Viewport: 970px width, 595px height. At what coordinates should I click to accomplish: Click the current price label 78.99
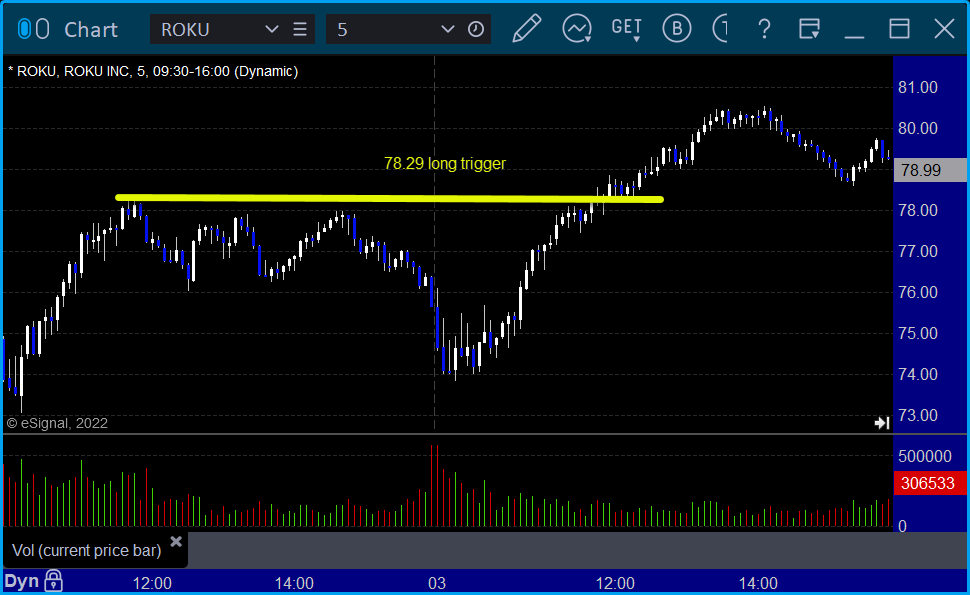(x=930, y=170)
